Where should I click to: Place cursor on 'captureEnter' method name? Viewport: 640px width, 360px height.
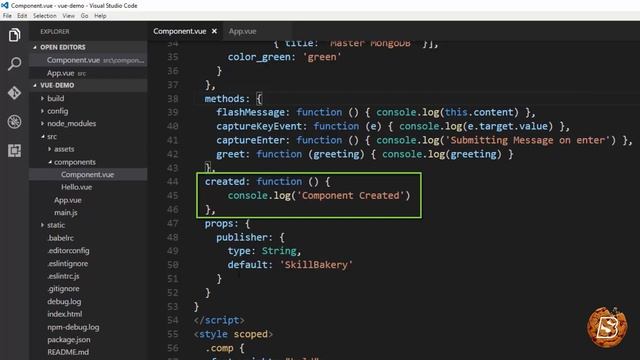pyautogui.click(x=251, y=140)
